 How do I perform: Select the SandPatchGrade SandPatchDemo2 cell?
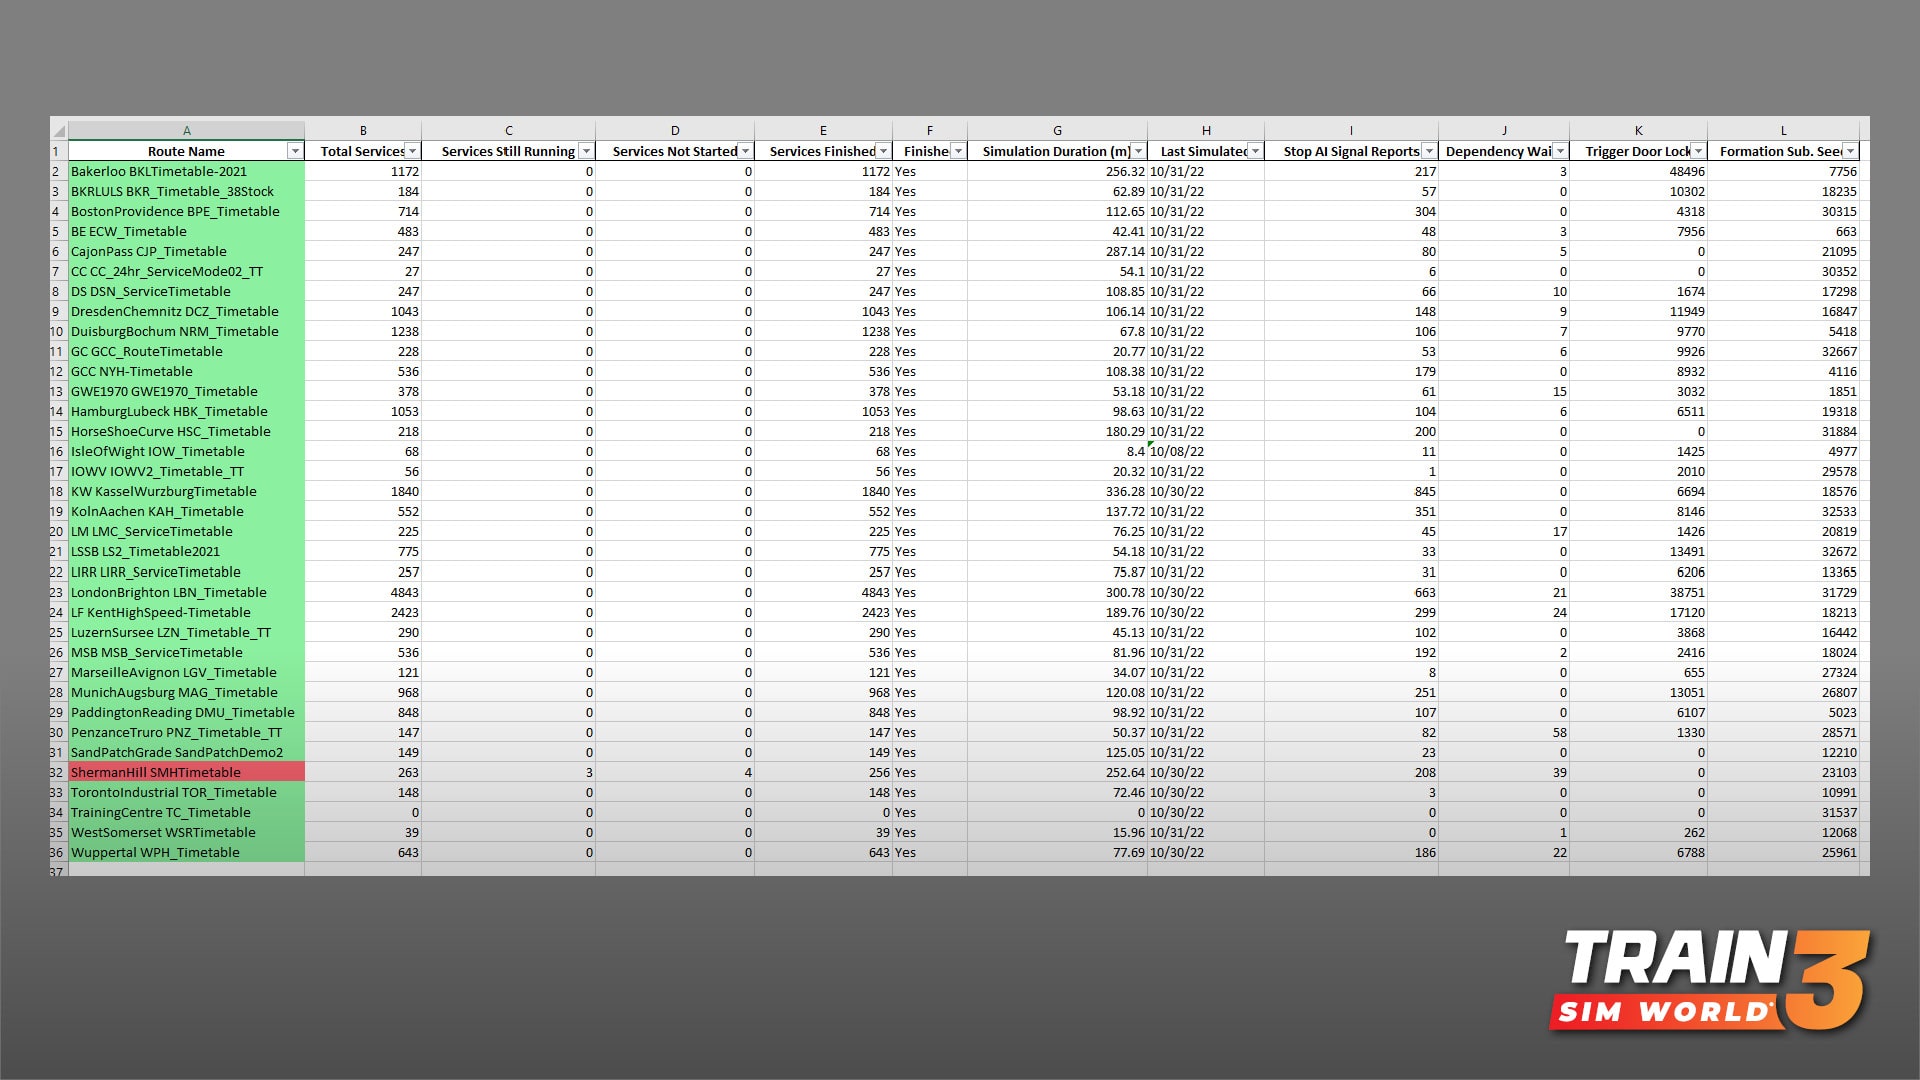tap(186, 752)
